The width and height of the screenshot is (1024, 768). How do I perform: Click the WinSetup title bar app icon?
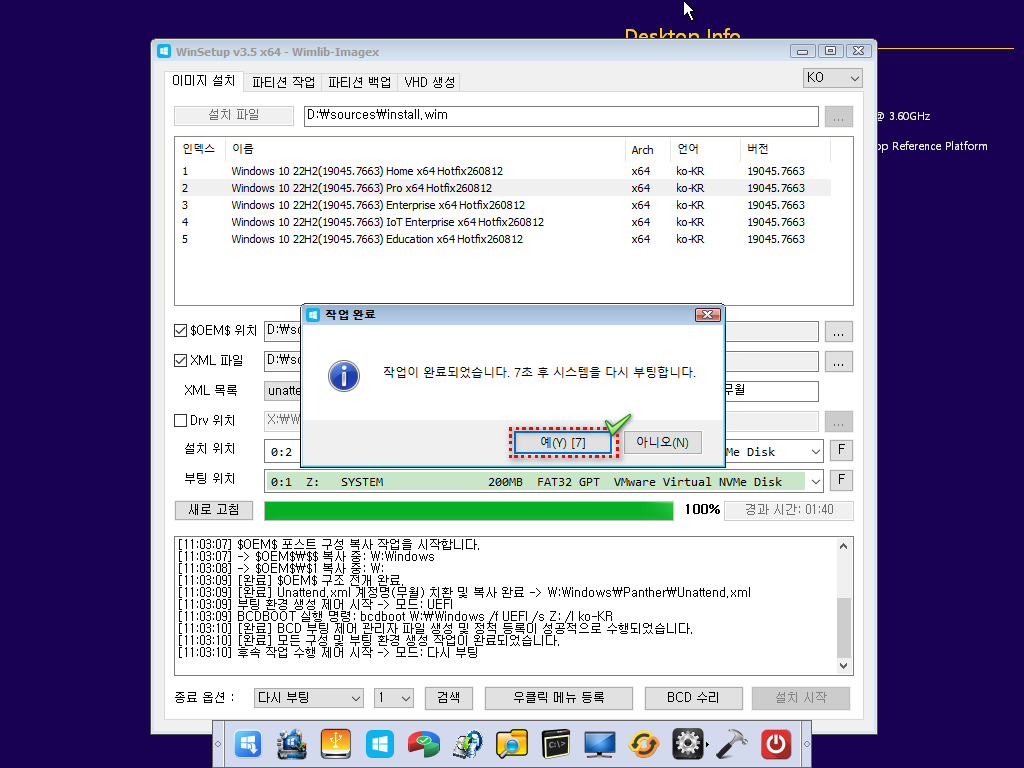[x=164, y=52]
